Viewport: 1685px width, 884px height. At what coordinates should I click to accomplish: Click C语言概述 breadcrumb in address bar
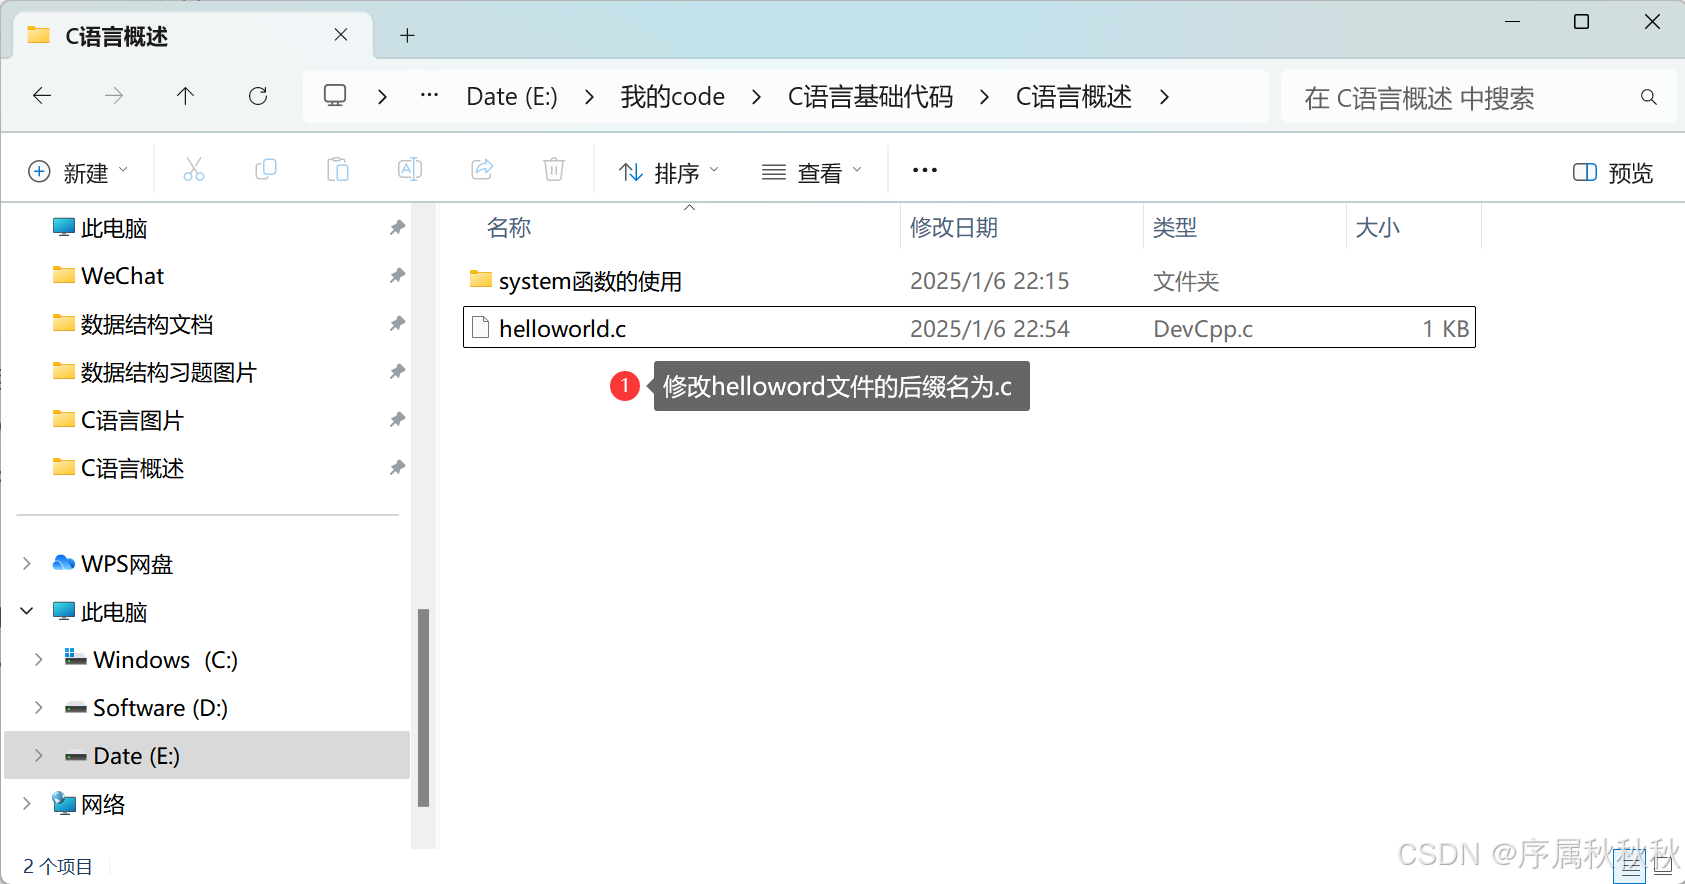[1074, 97]
